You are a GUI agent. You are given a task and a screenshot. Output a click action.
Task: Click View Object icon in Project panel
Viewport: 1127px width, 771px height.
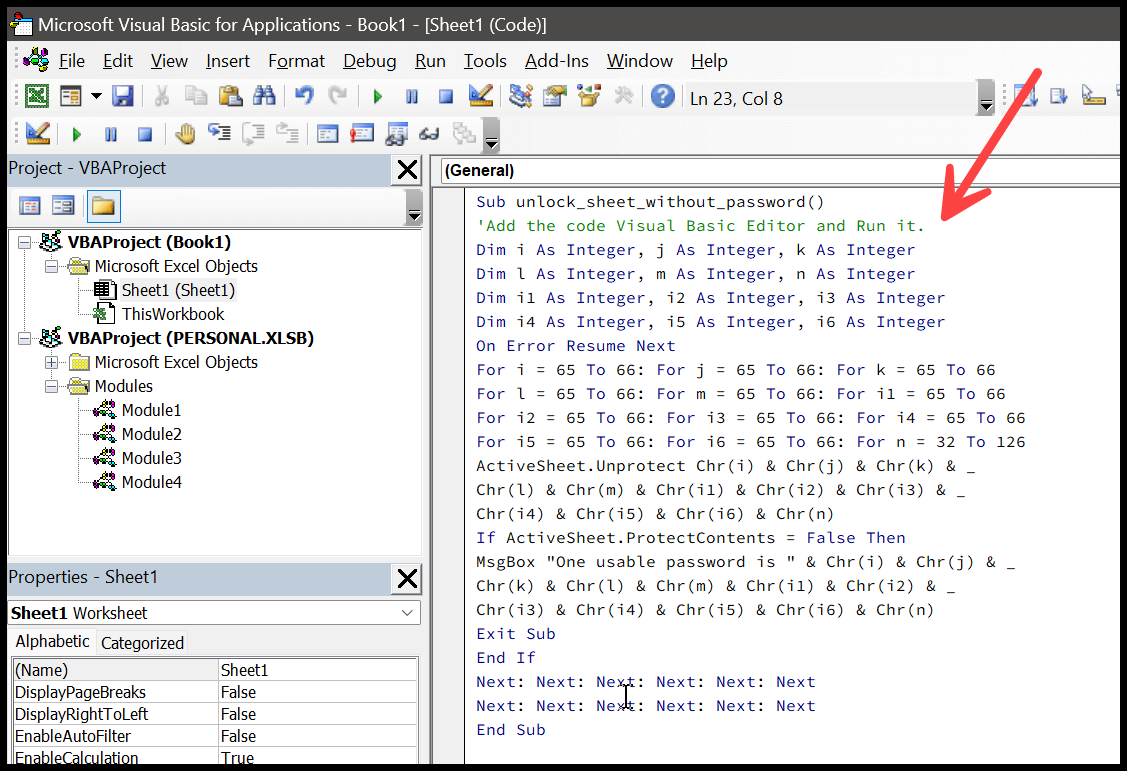(x=63, y=206)
